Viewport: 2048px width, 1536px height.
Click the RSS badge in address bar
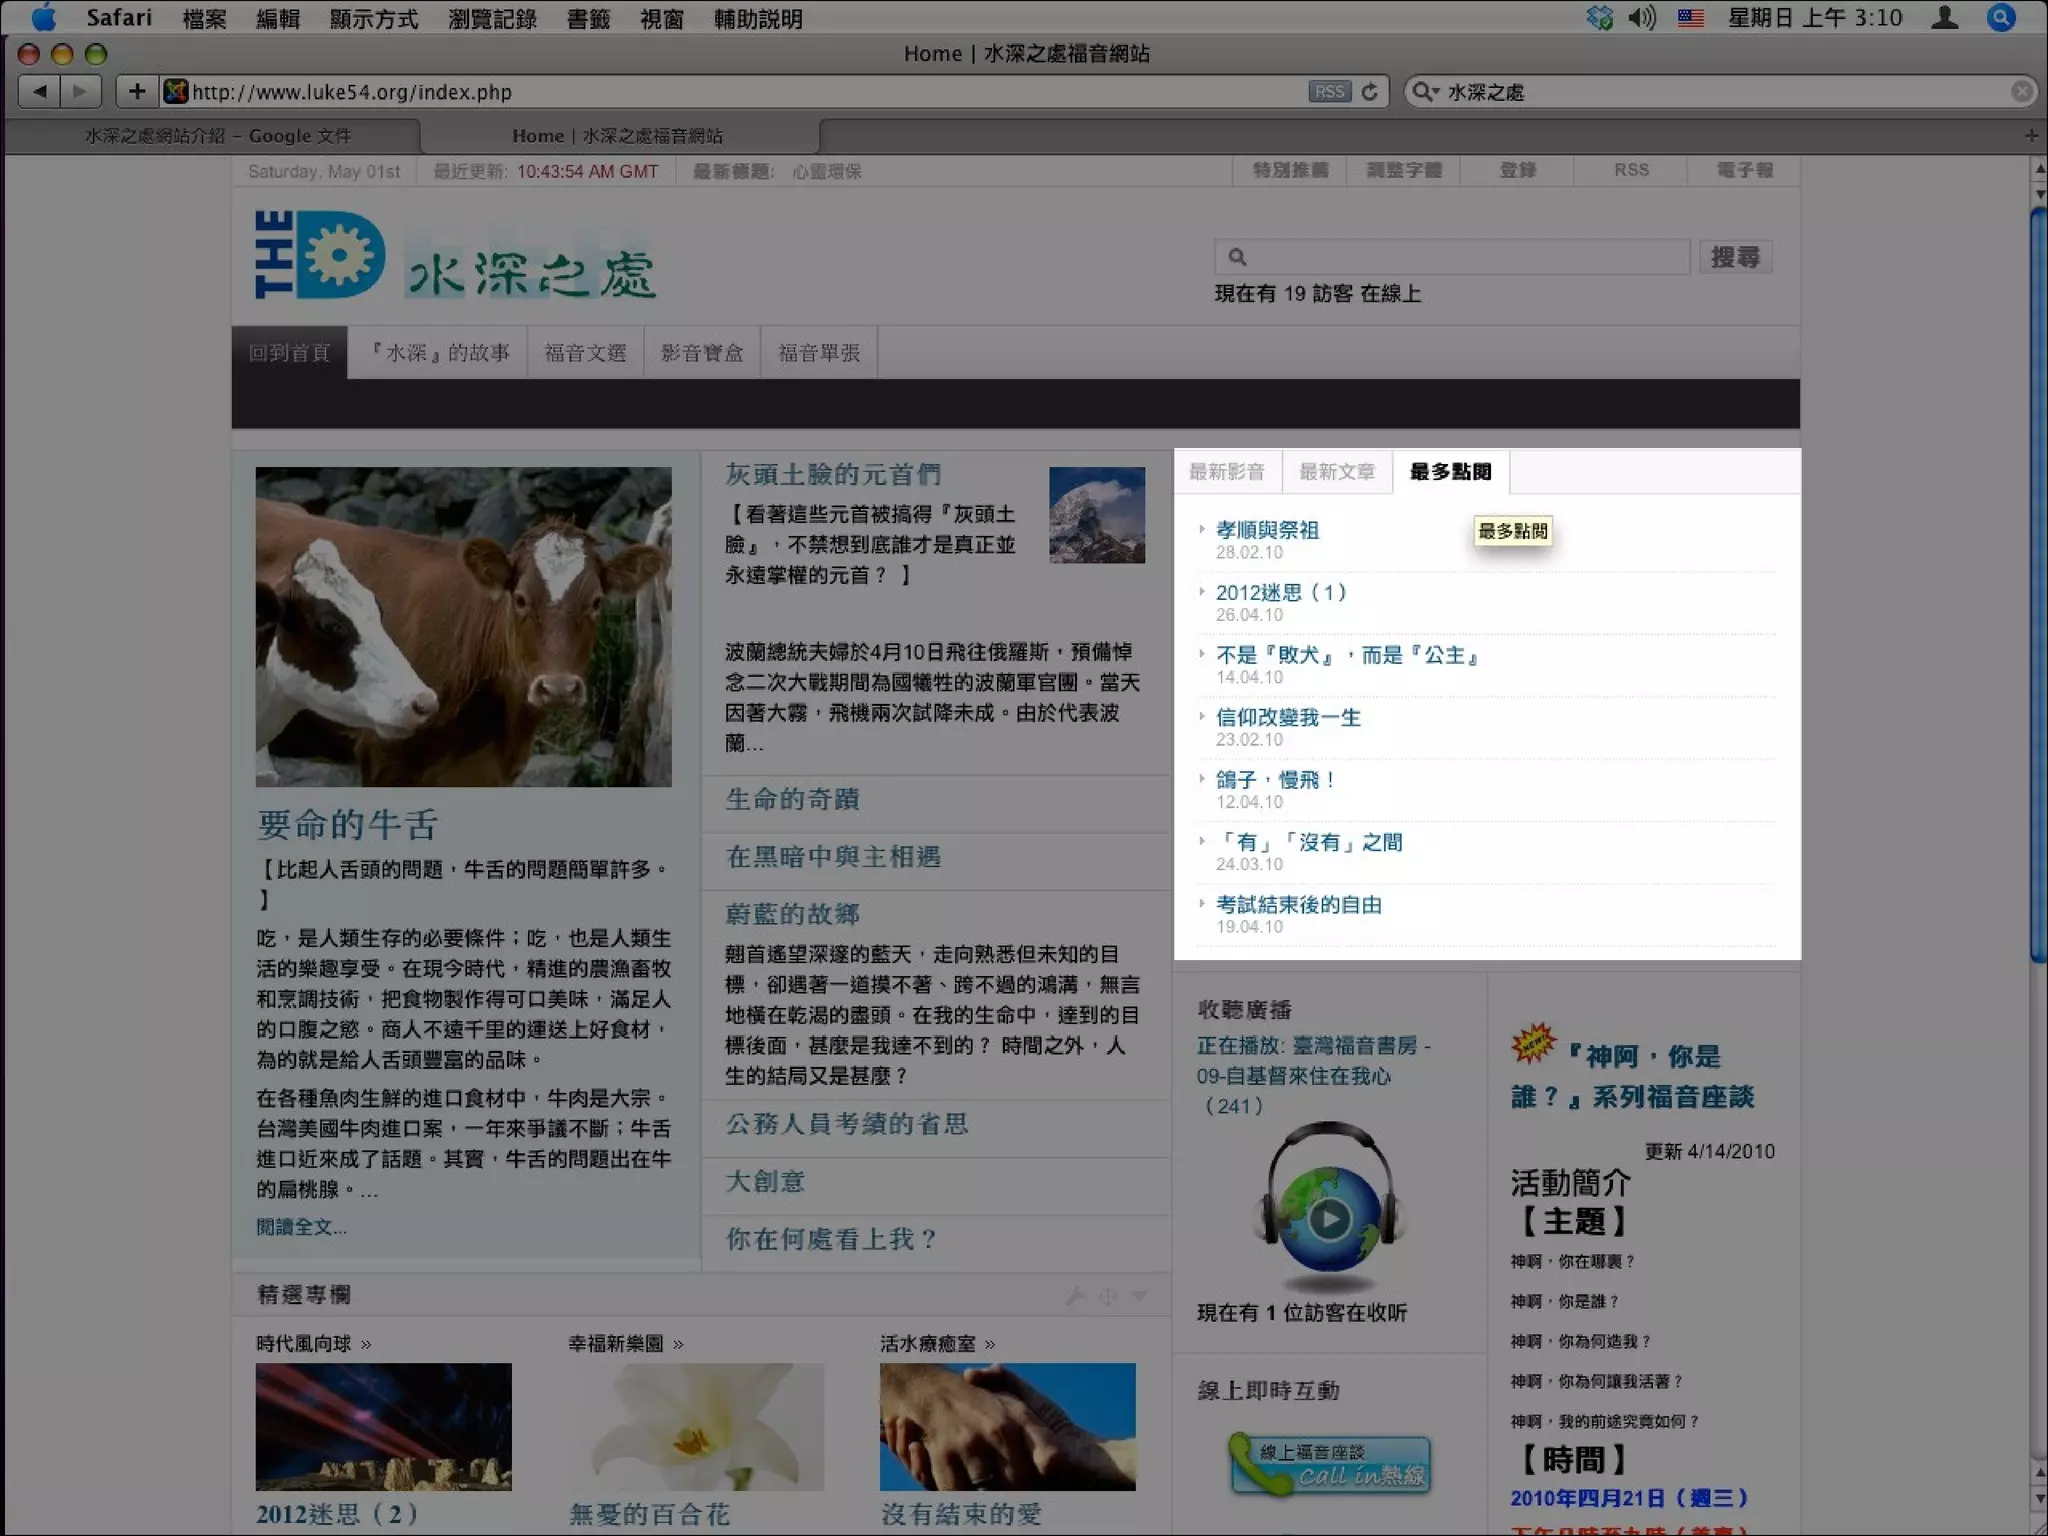tap(1329, 92)
